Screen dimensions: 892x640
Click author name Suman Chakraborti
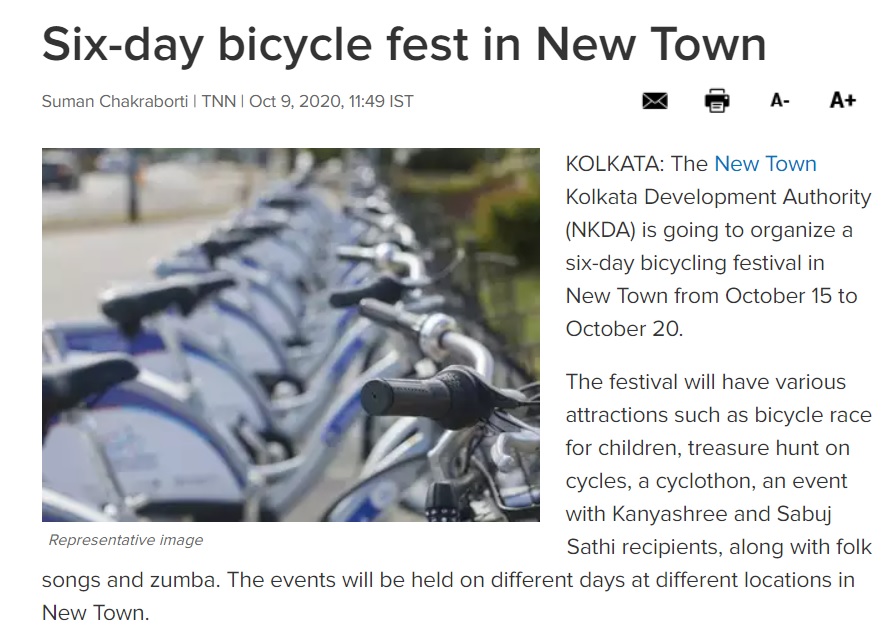[115, 101]
